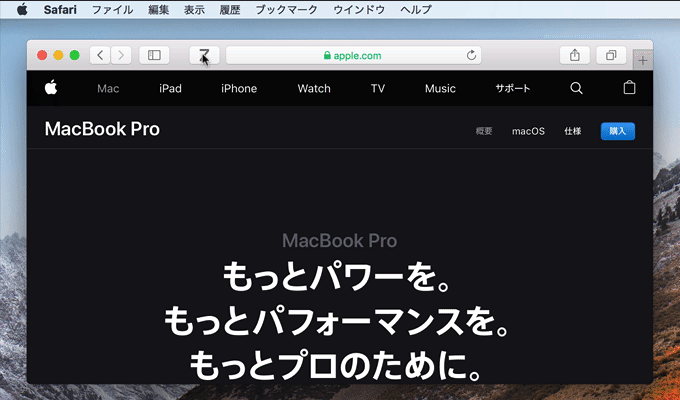The image size is (680, 400).
Task: Open a new tab with plus button
Action: (643, 60)
